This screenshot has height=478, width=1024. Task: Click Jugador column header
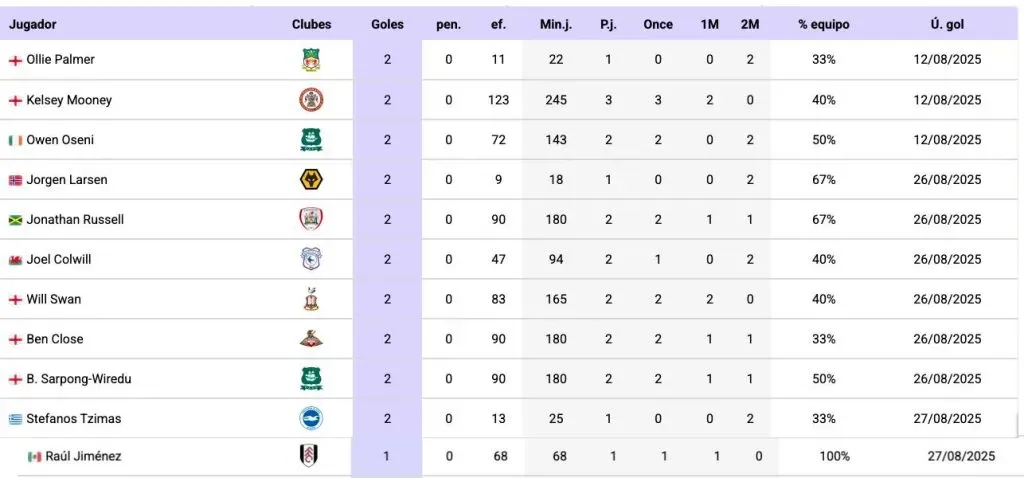pyautogui.click(x=33, y=24)
